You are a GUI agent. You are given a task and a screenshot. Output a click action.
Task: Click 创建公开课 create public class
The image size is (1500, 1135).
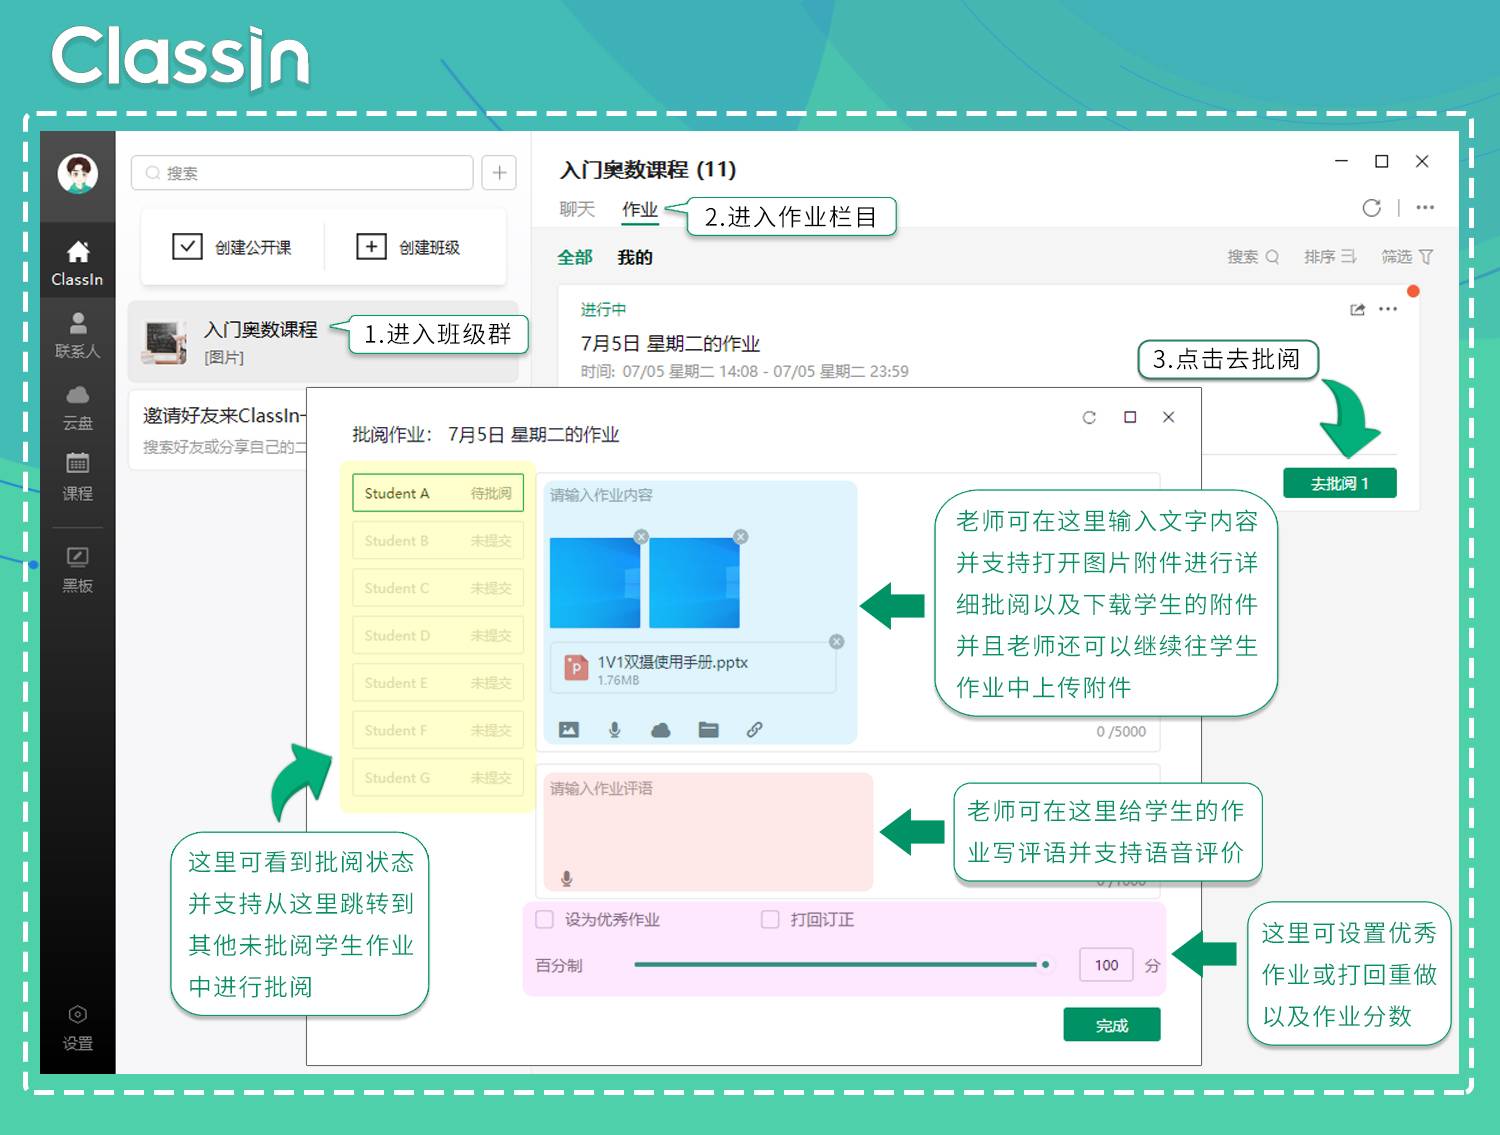(232, 247)
